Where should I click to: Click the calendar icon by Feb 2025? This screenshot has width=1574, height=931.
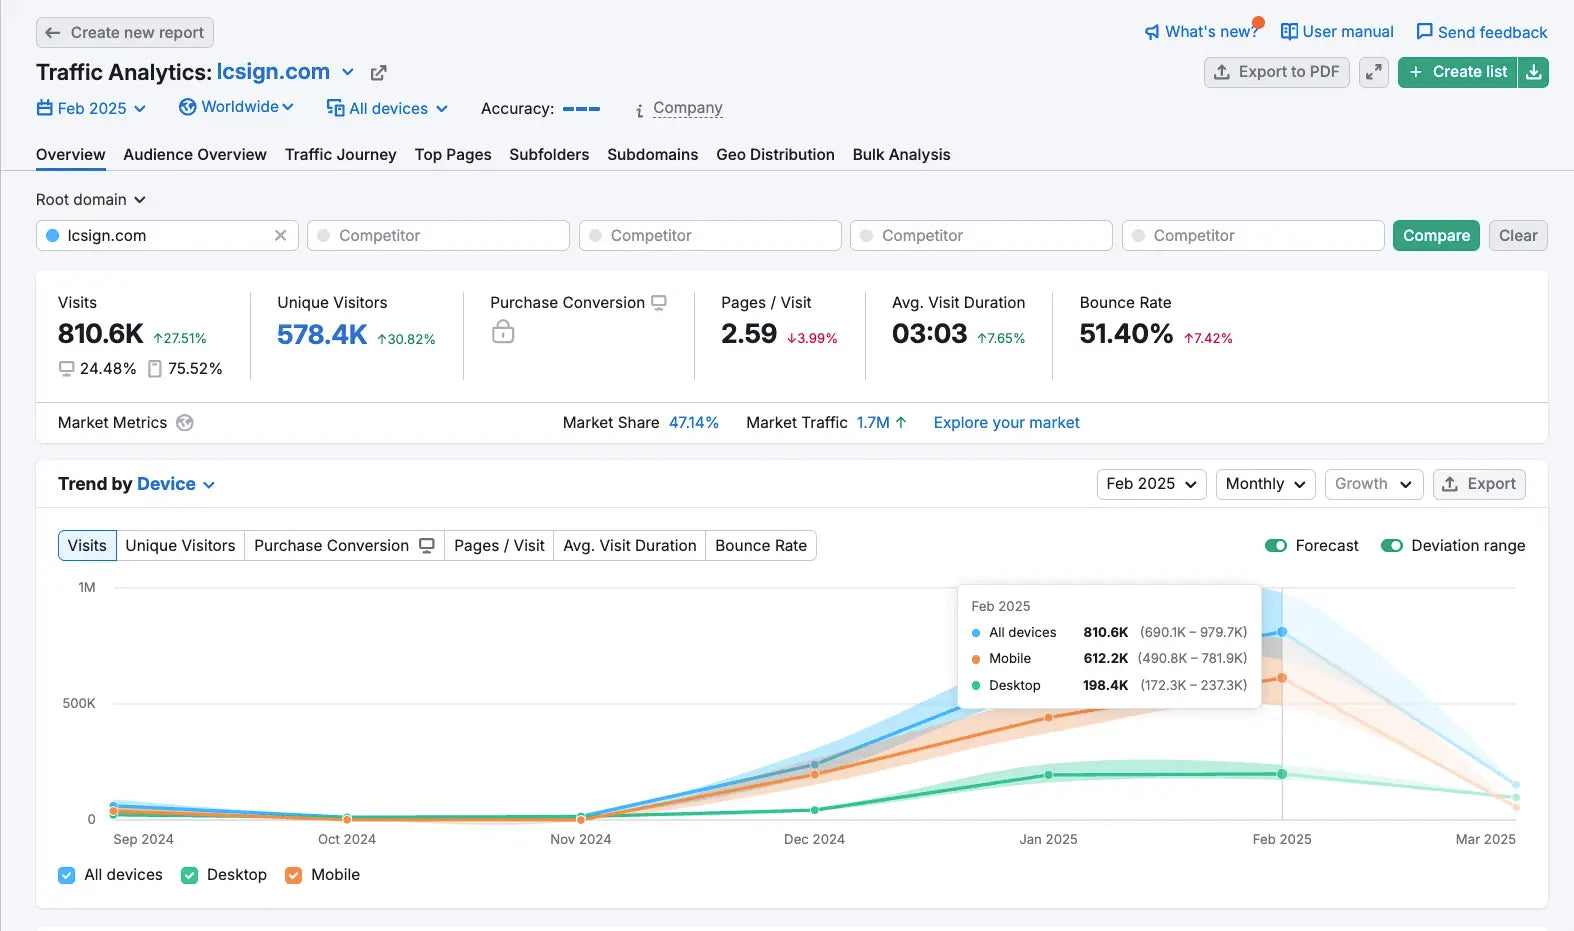[45, 108]
